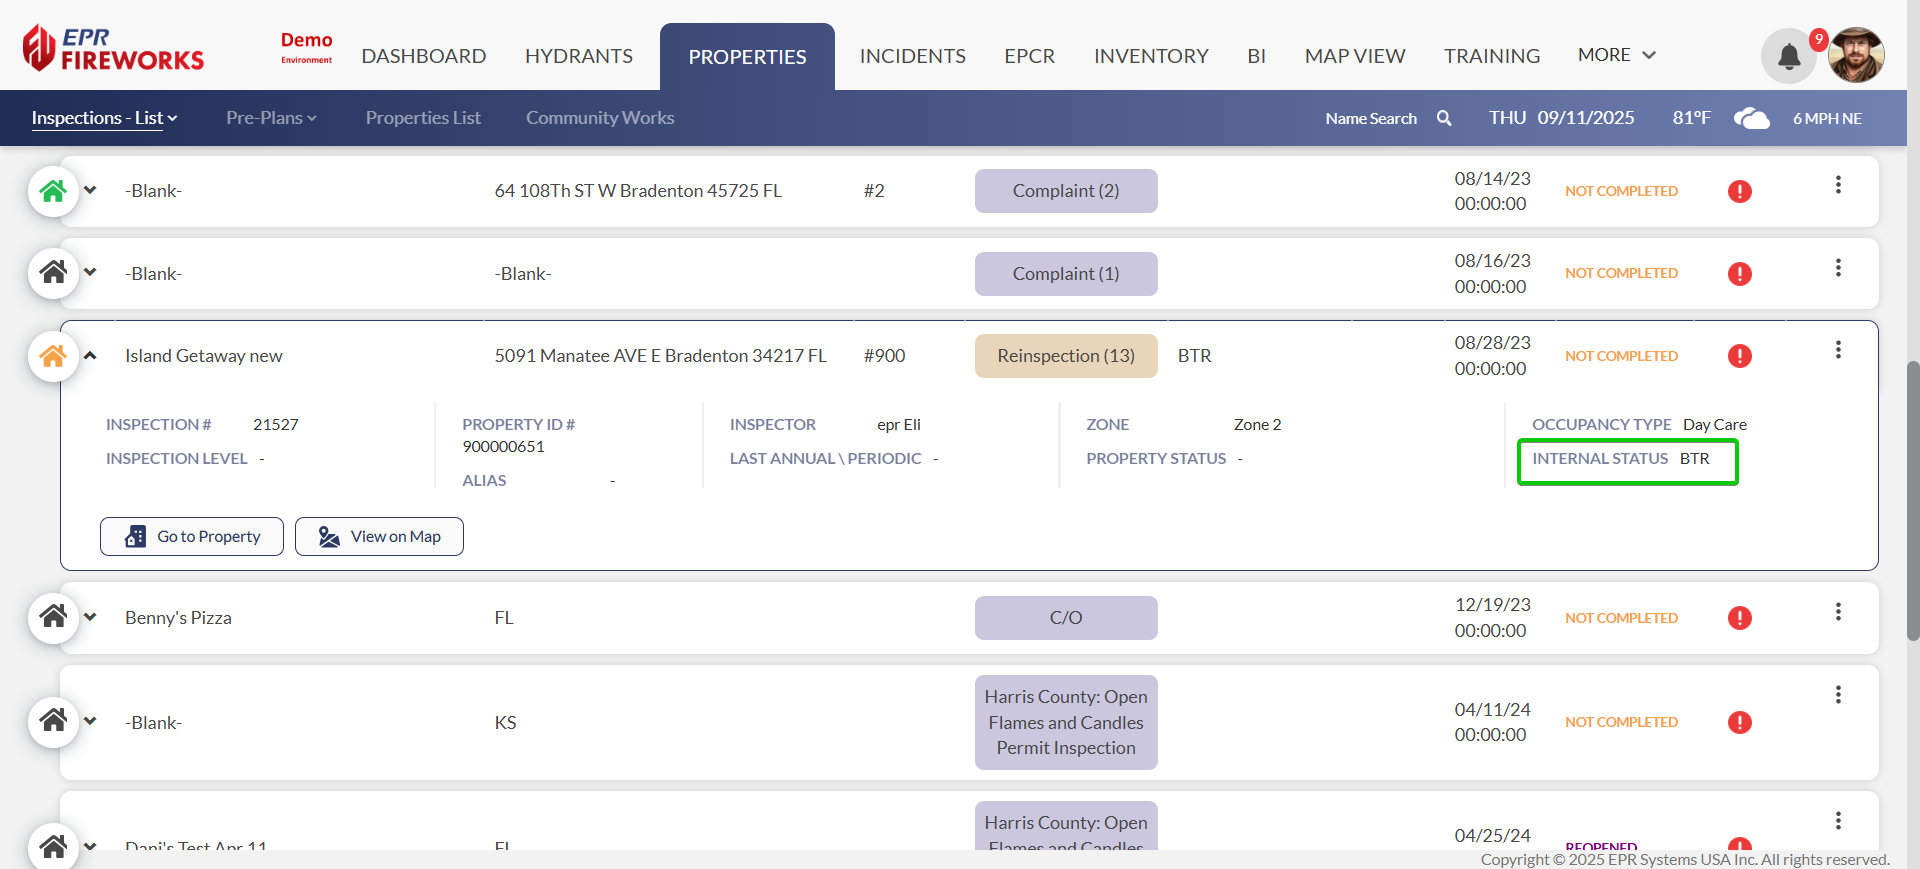Viewport: 1920px width, 869px height.
Task: Switch to the Incidents tab
Action: point(912,56)
